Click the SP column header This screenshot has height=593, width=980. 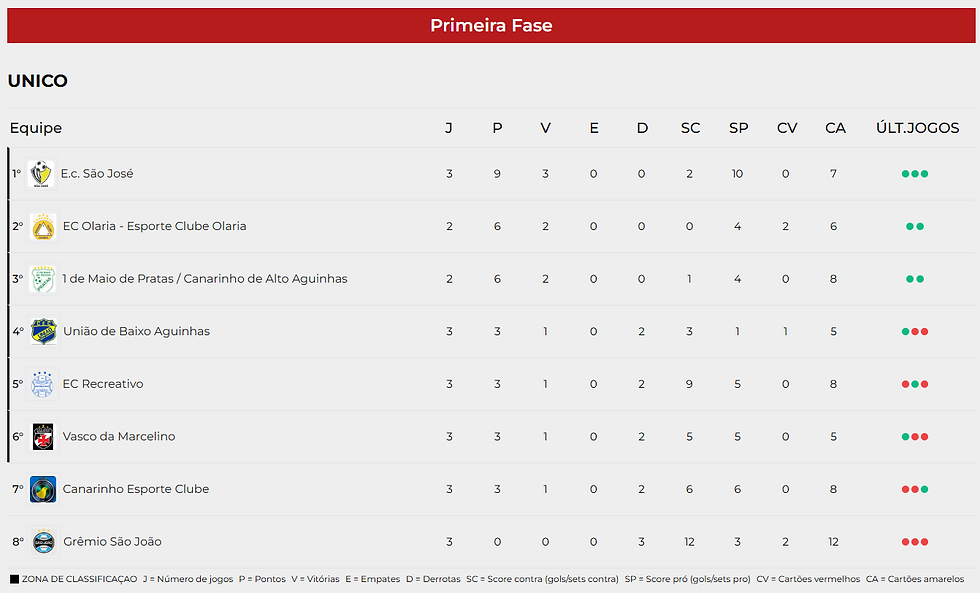click(x=738, y=128)
